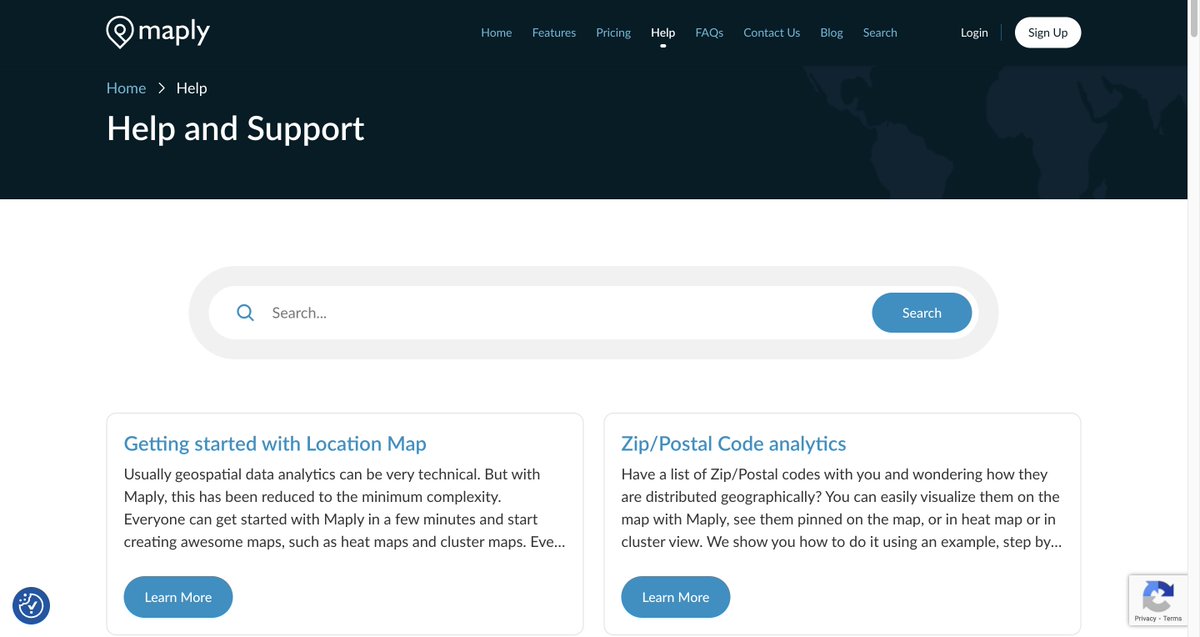Click the Help breadcrumb text

coord(191,88)
